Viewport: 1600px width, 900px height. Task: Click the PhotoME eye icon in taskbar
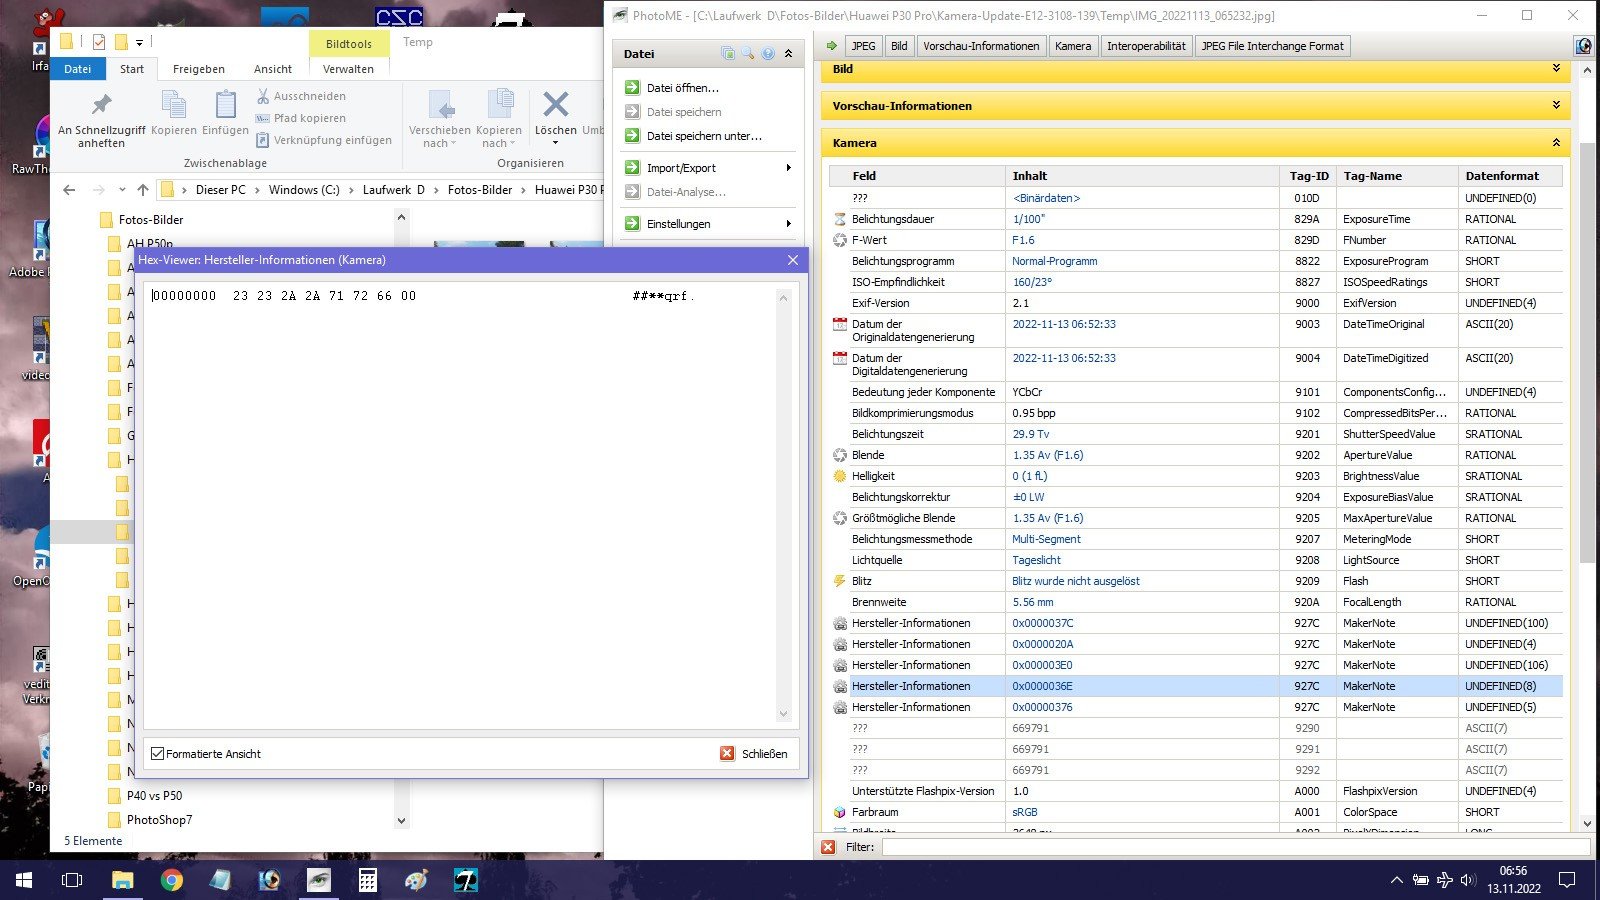click(x=318, y=880)
